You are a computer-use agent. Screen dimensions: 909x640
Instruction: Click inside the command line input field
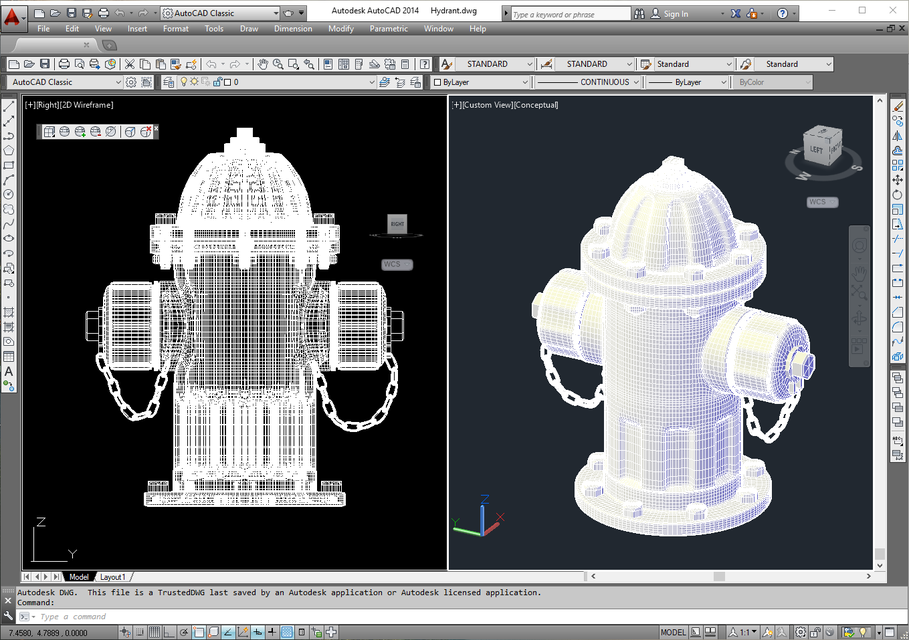click(200, 617)
